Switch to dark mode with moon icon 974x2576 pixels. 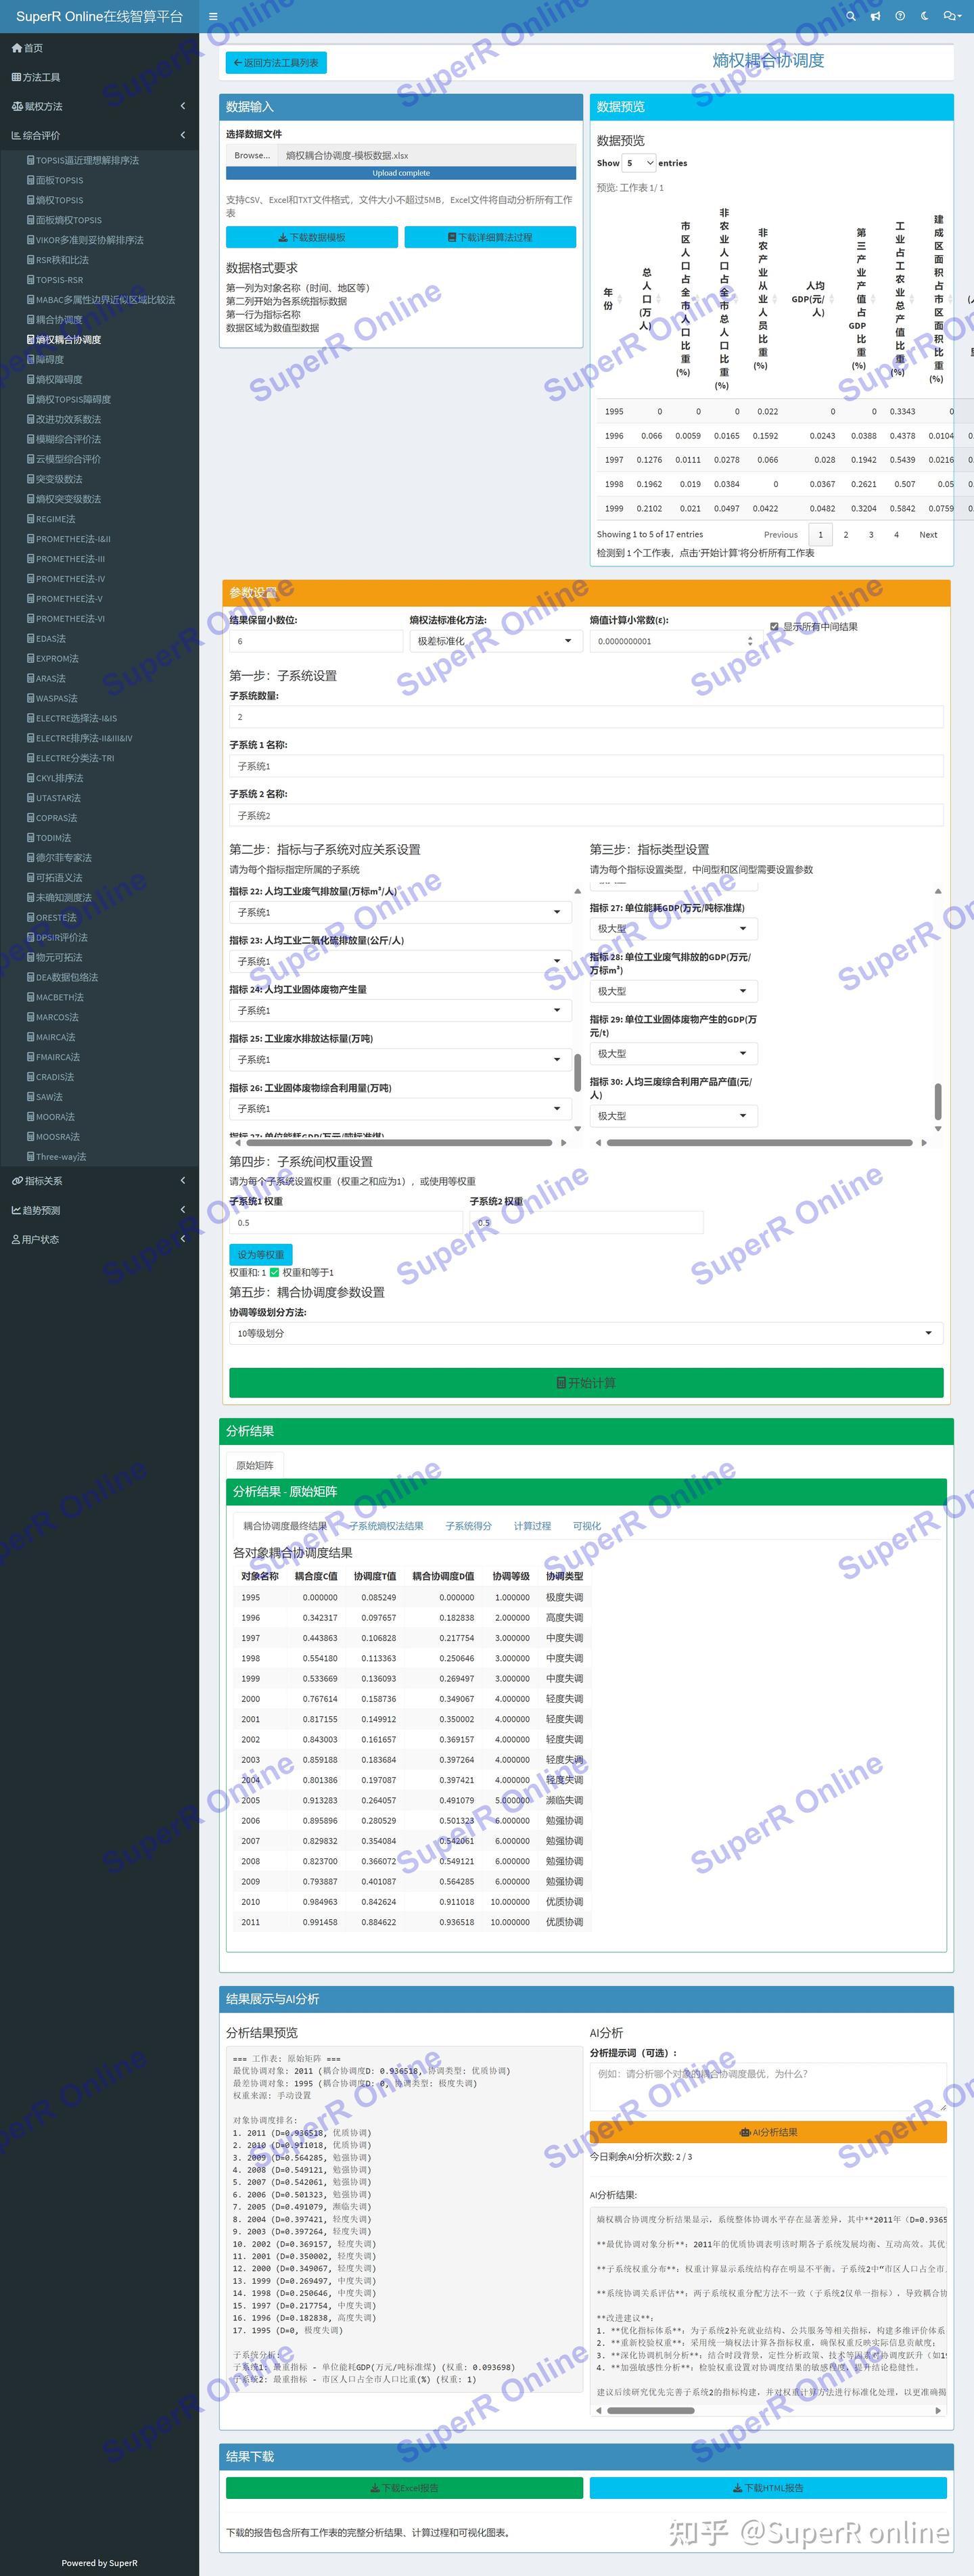pos(924,16)
